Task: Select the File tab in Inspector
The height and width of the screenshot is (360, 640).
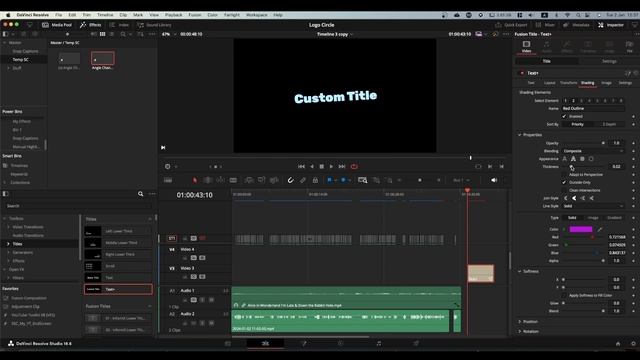Action: [x=629, y=47]
